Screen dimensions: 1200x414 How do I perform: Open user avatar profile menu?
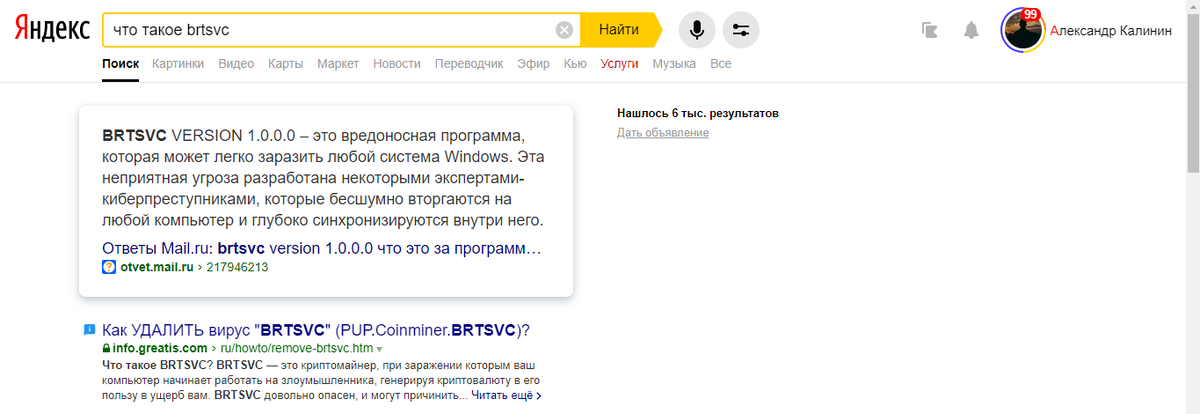coord(1022,30)
